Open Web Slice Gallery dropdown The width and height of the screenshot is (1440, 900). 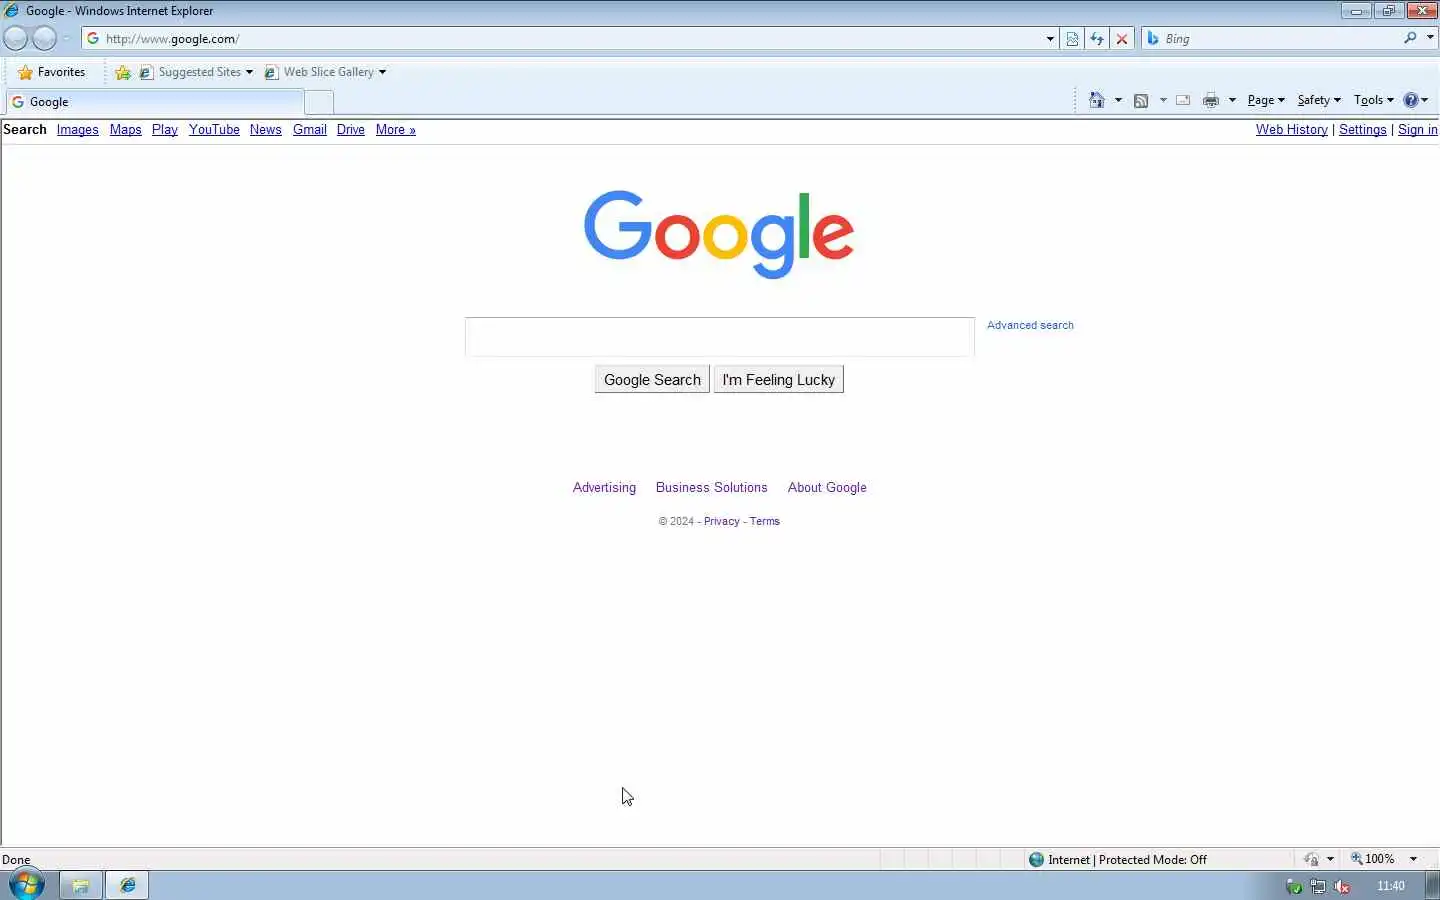(325, 72)
